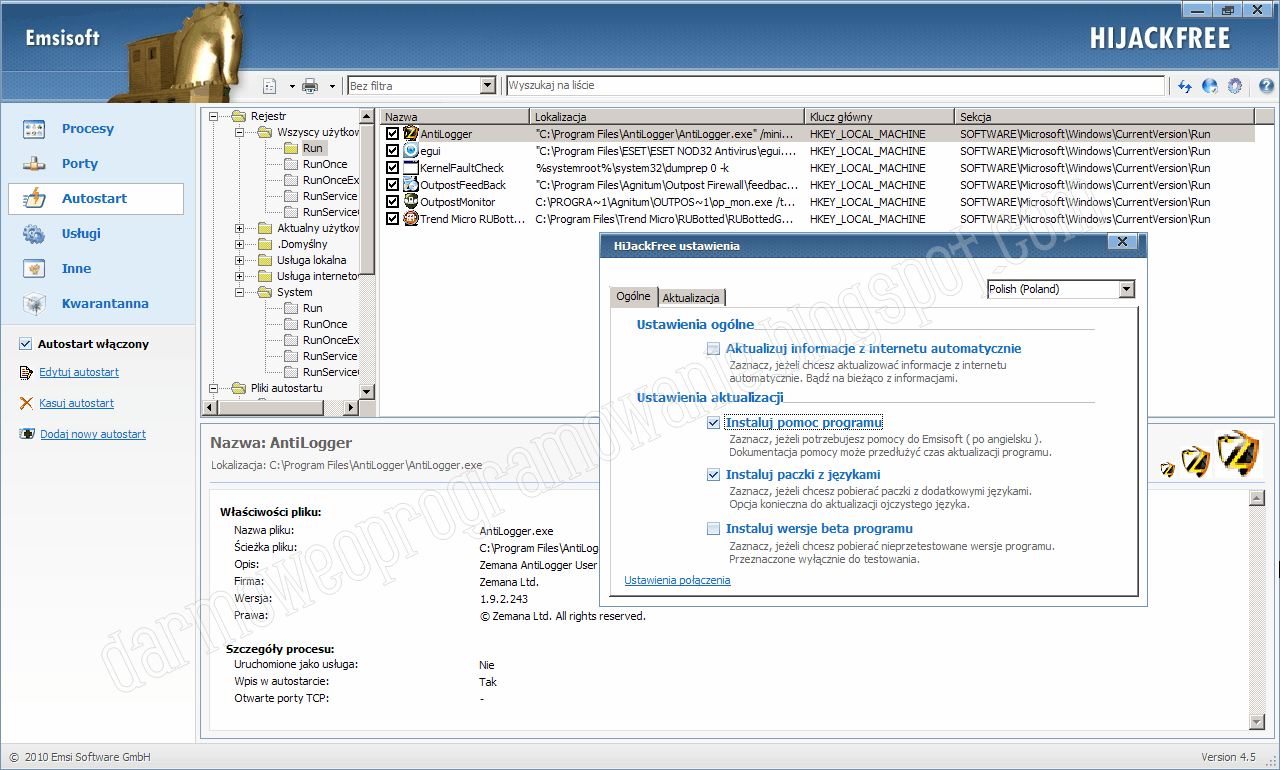Viewport: 1280px width, 770px height.
Task: Click the refresh arrows toolbar icon
Action: click(1185, 86)
